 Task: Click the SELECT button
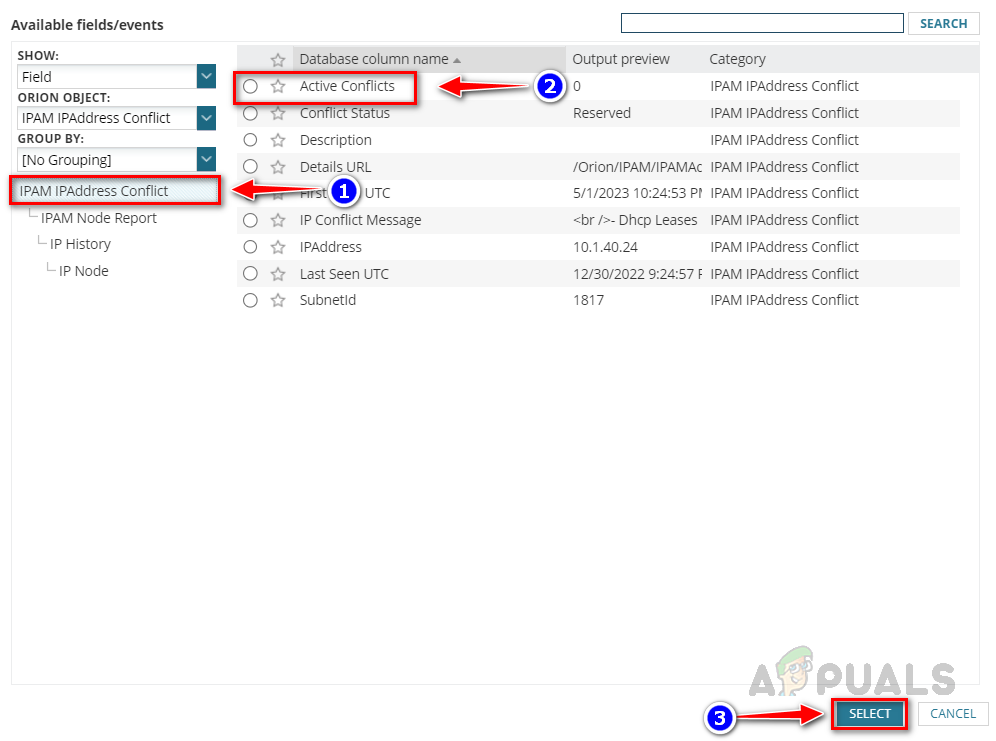point(869,714)
